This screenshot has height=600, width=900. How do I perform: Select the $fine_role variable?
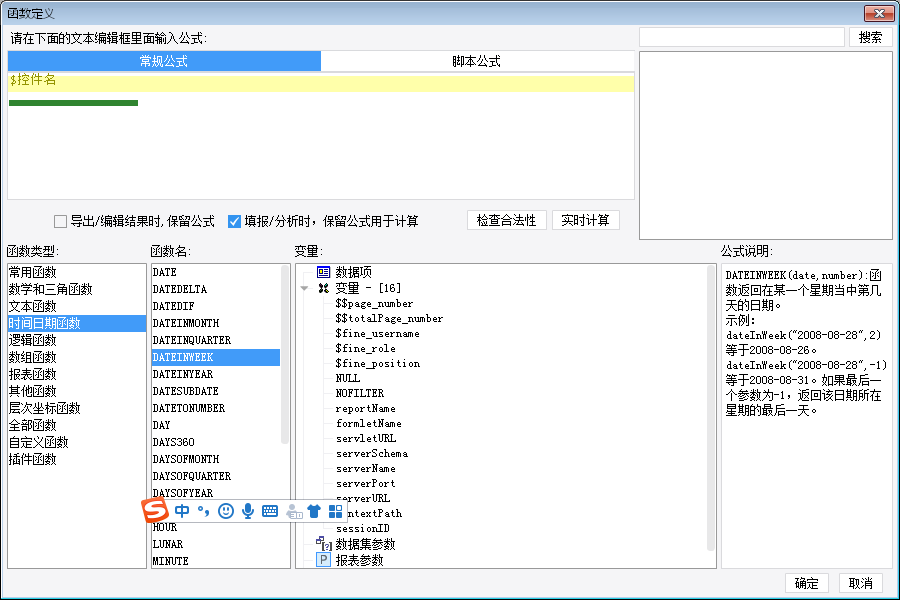tap(366, 349)
